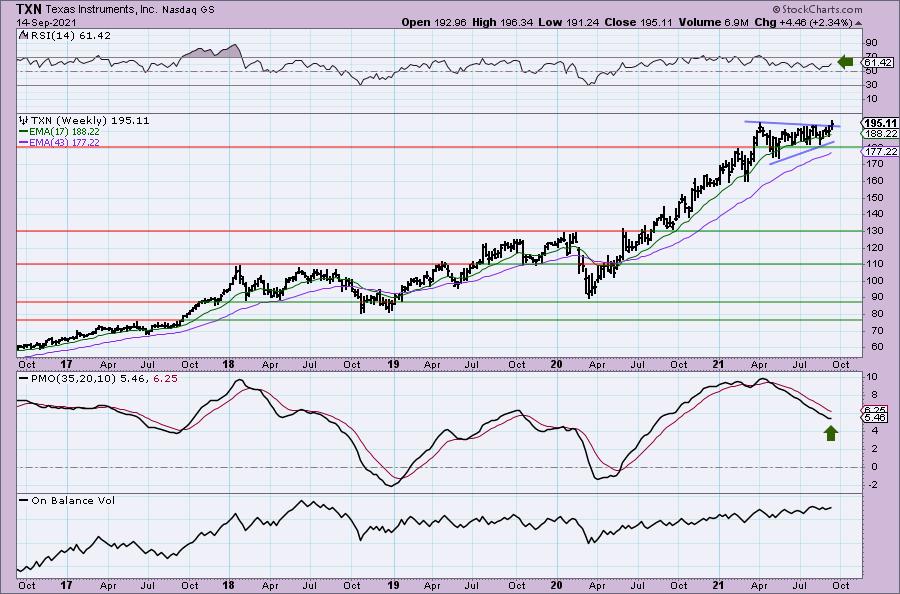Click the up triangle beside the change percentage
900x594 pixels.
click(859, 23)
